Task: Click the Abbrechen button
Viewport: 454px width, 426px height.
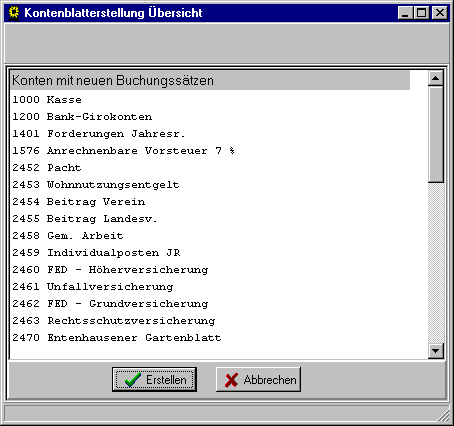Action: coord(258,379)
